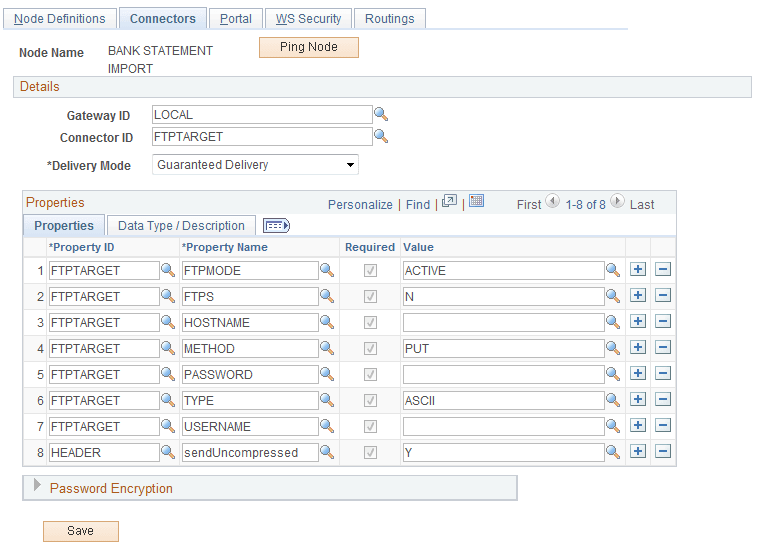Click Property ID field containing HEADER
This screenshot has width=758, height=547.
click(104, 453)
